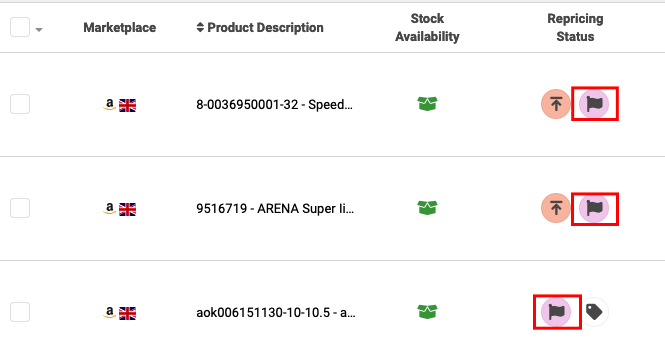This screenshot has height=363, width=665.
Task: Click the flag icon in the 8-0036950001-32 row
Action: (x=594, y=104)
